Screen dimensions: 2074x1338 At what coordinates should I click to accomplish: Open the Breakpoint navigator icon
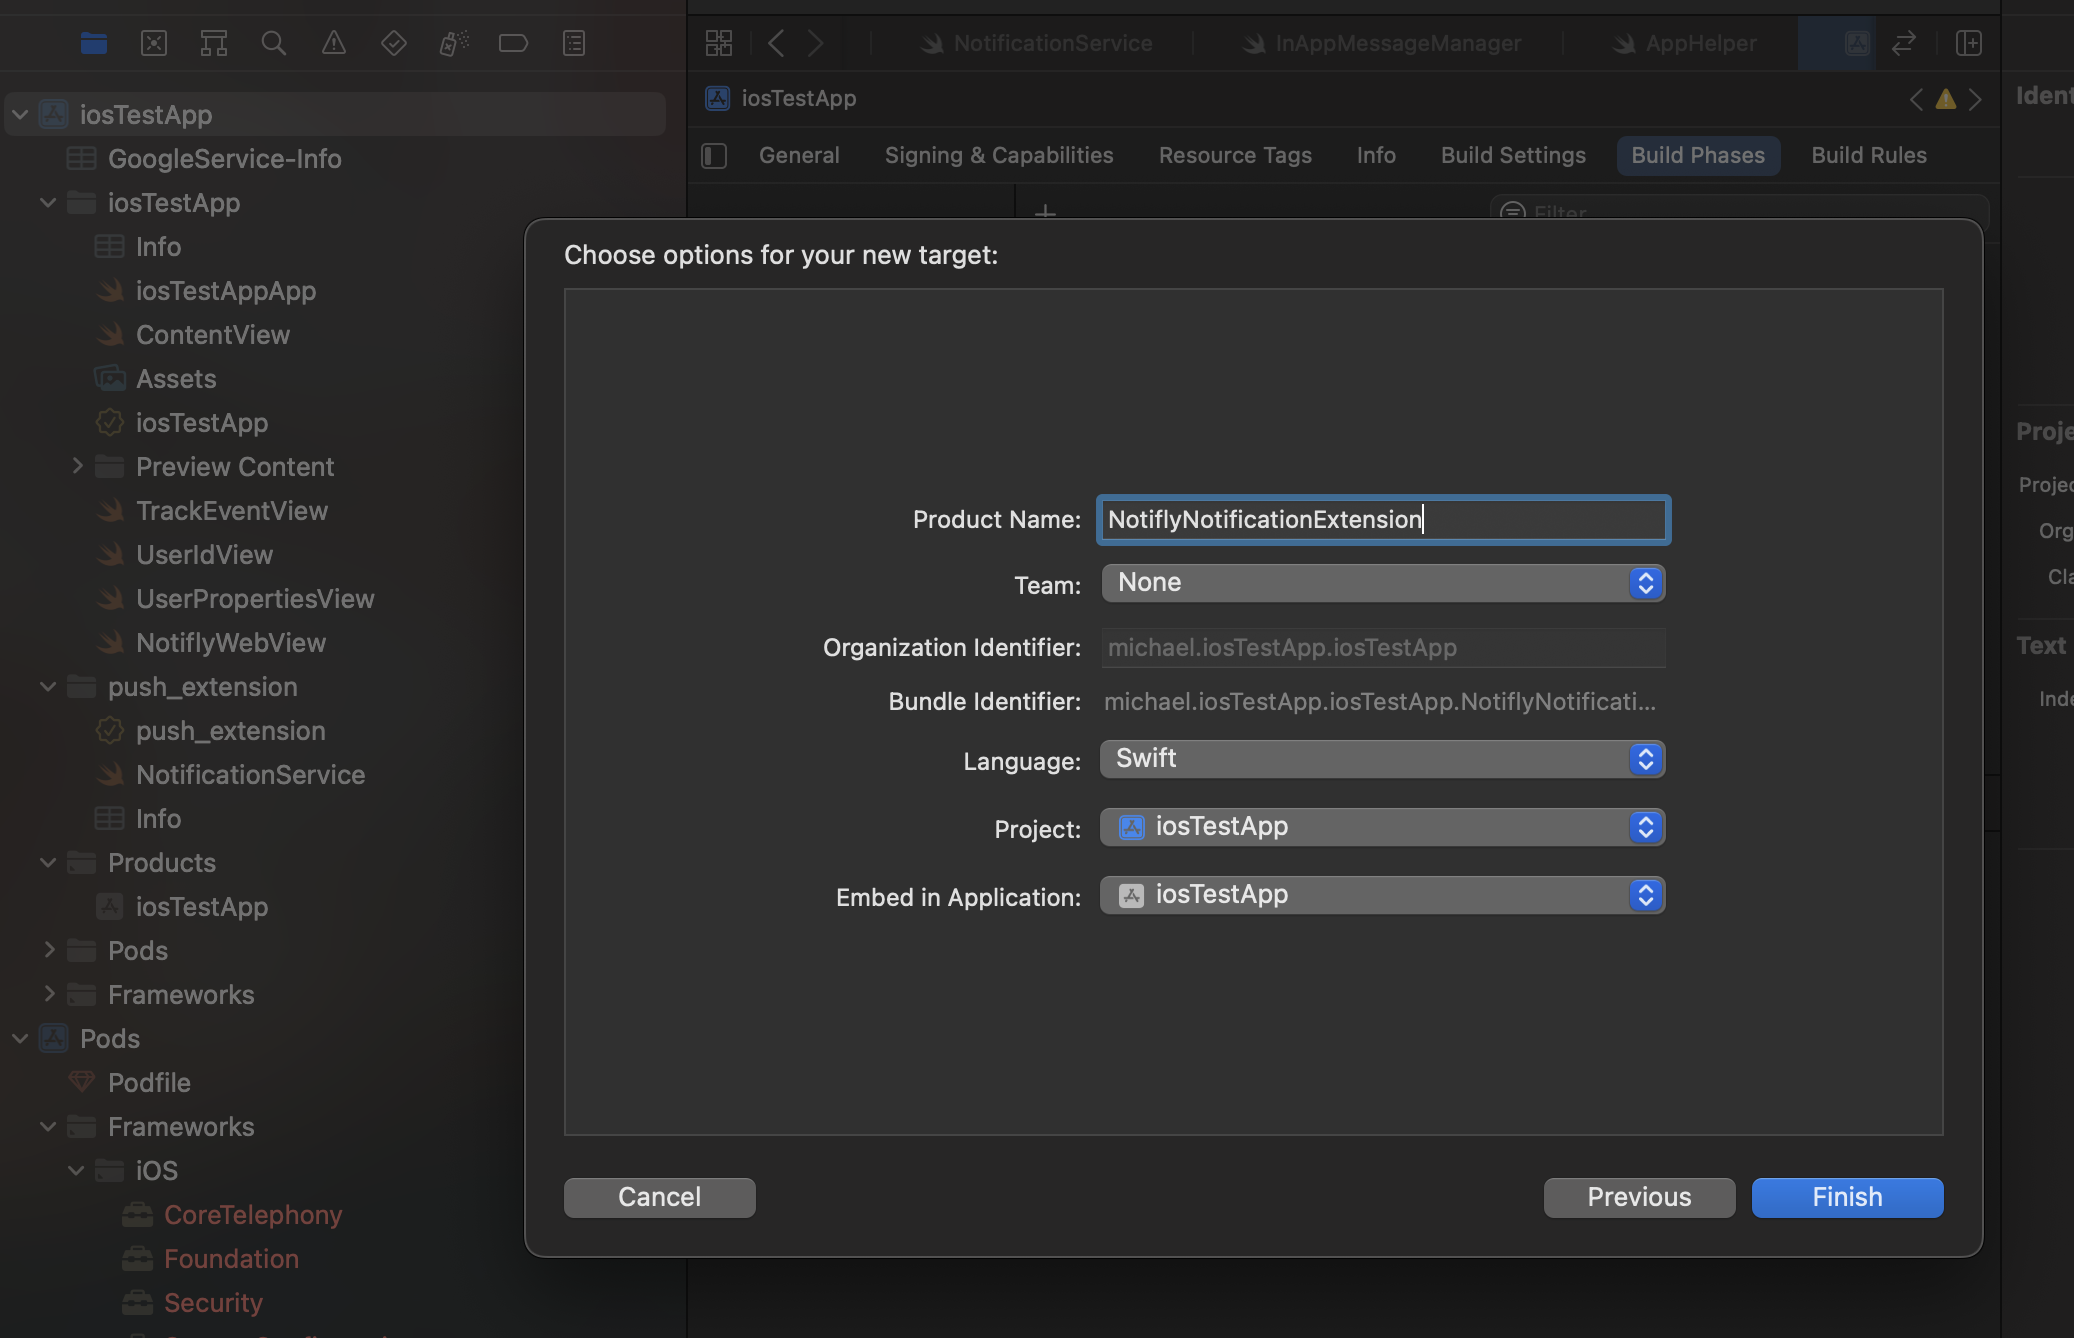[514, 43]
